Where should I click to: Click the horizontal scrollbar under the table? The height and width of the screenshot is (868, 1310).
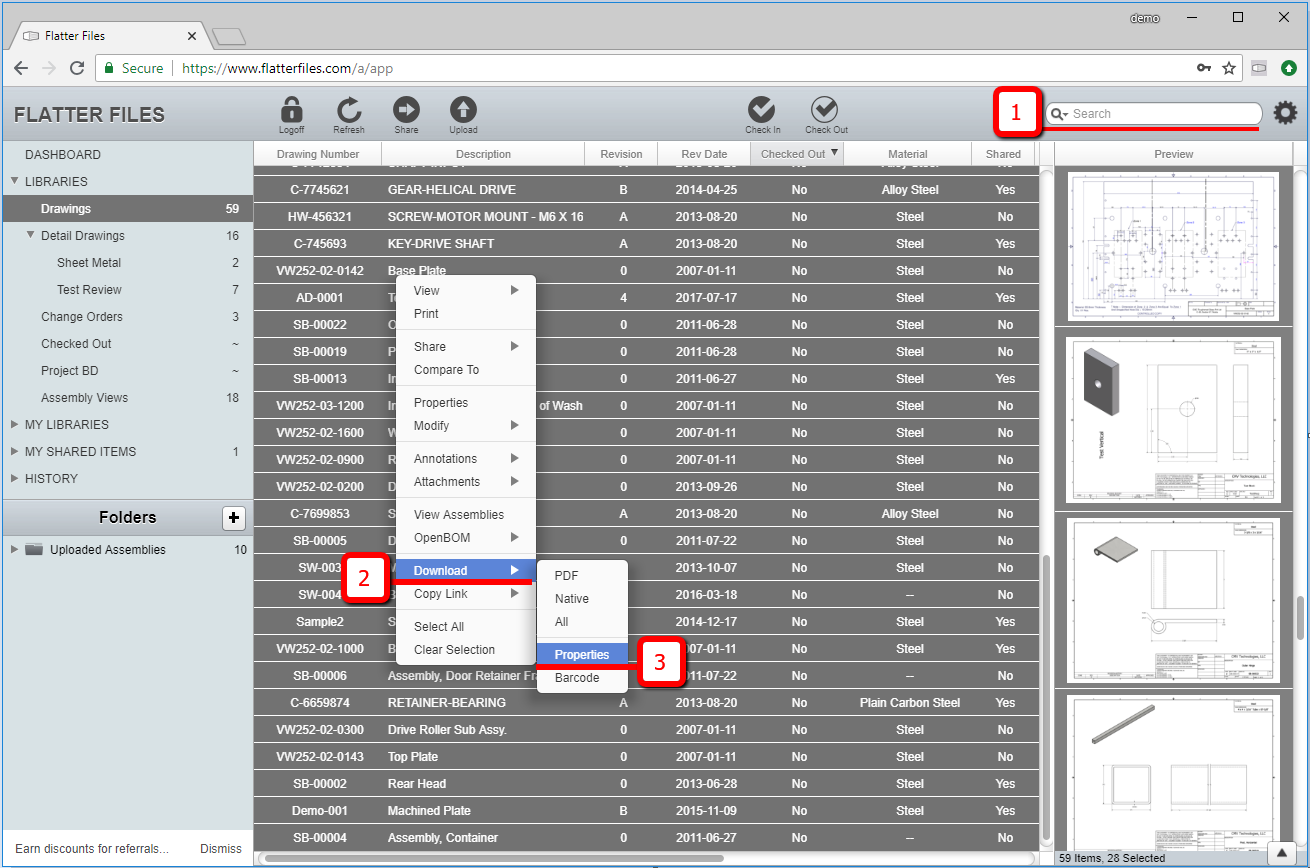point(493,858)
